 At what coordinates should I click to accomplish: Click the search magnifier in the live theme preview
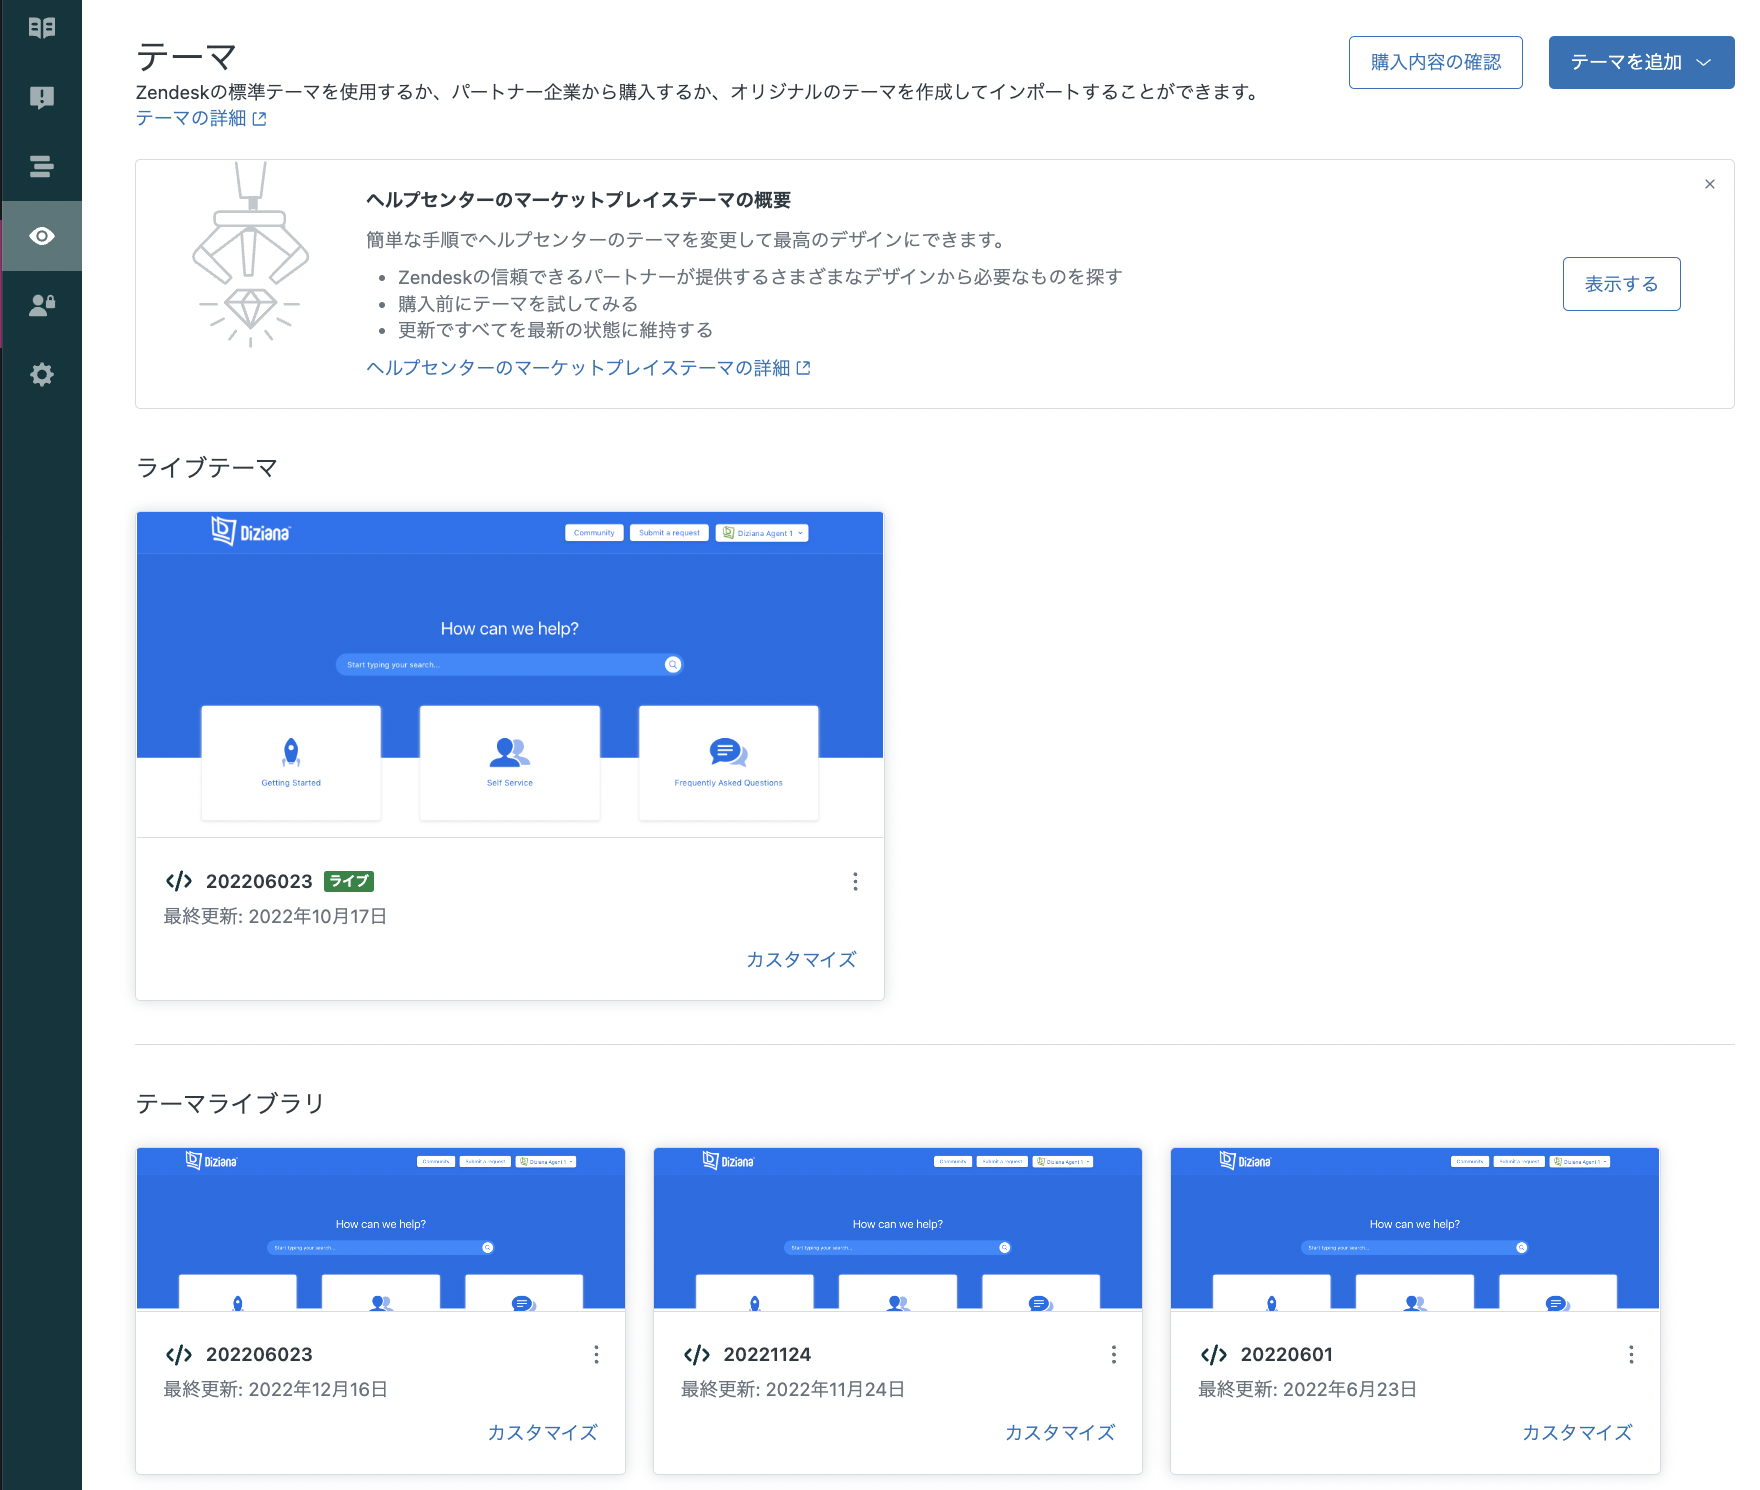pyautogui.click(x=672, y=664)
